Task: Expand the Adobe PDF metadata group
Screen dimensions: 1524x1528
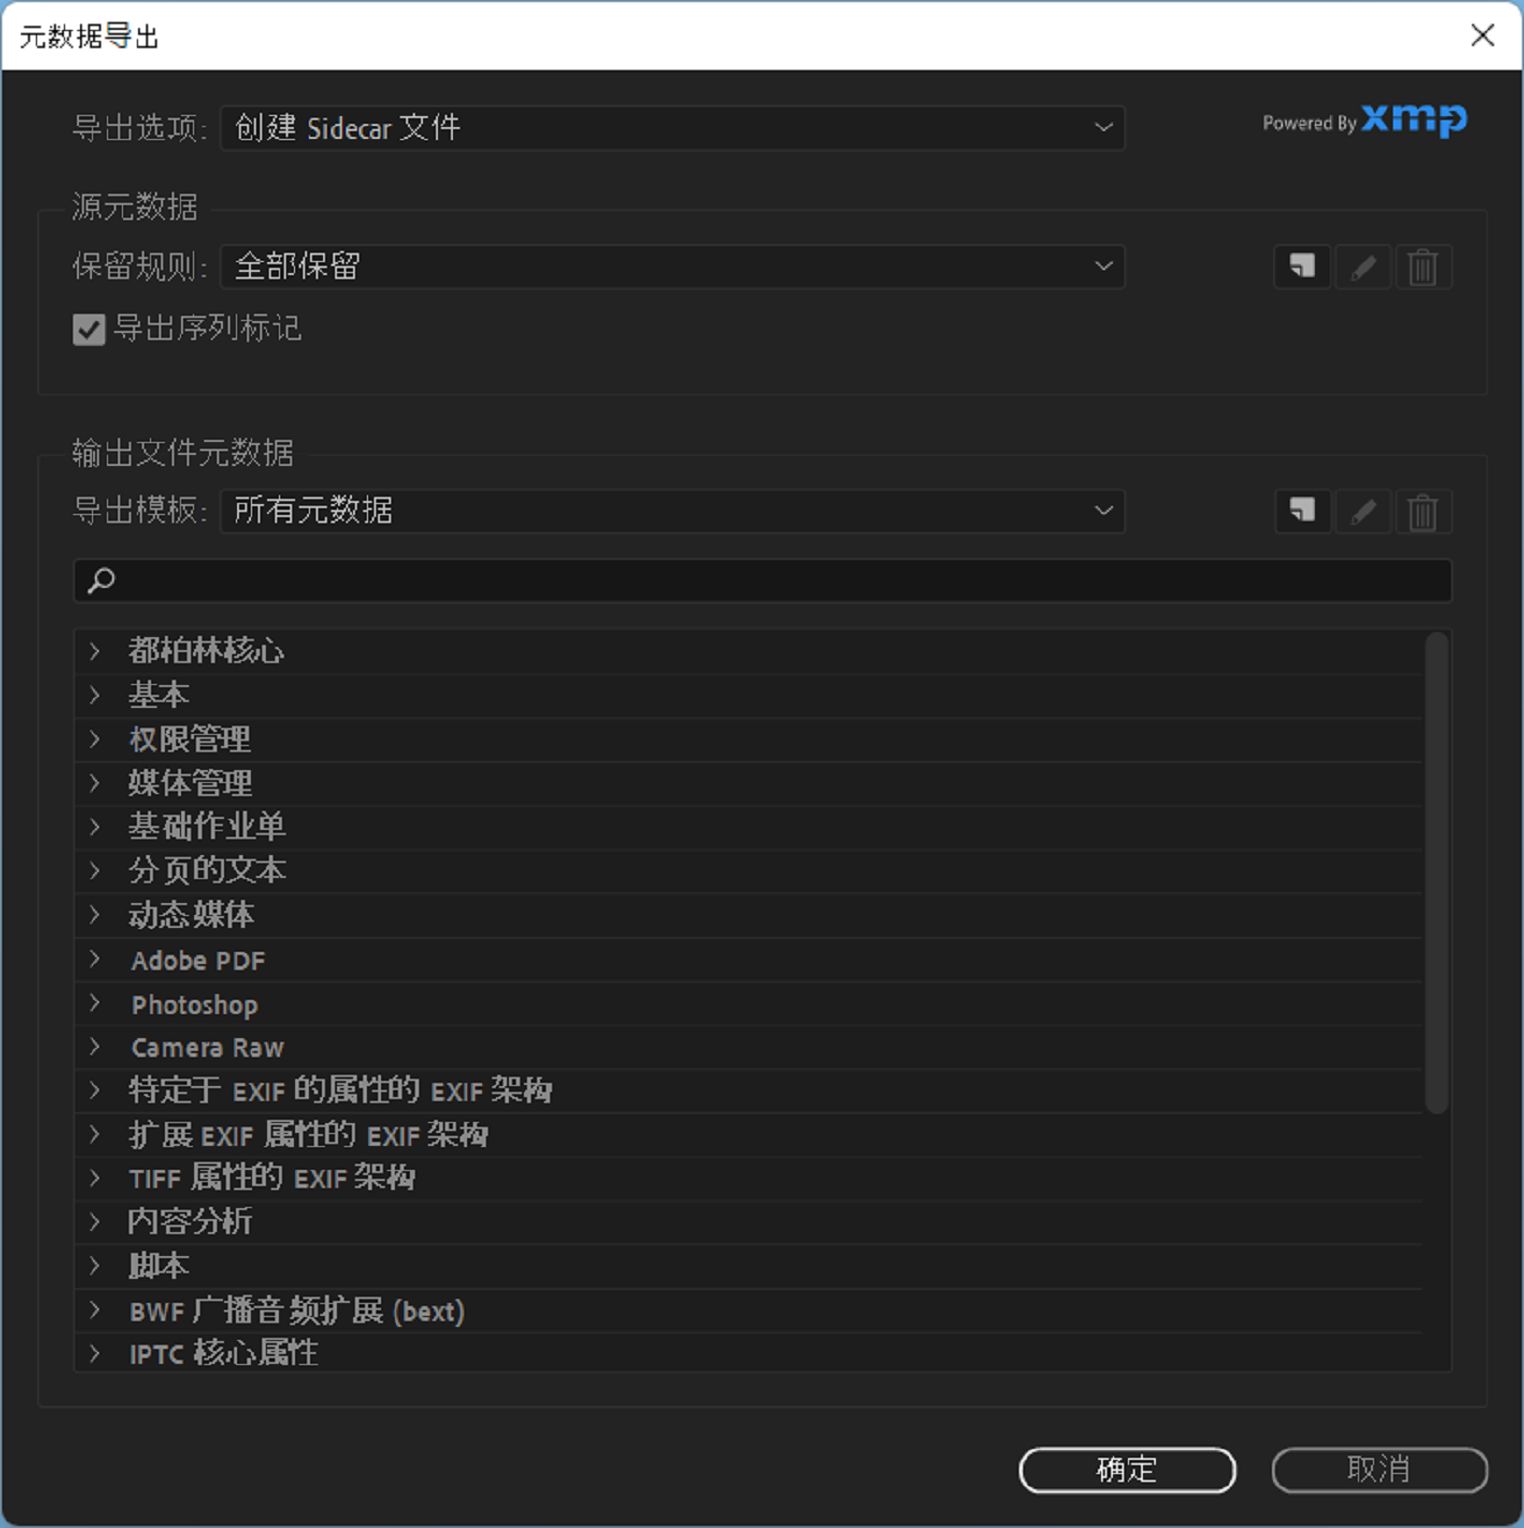Action: (x=95, y=960)
